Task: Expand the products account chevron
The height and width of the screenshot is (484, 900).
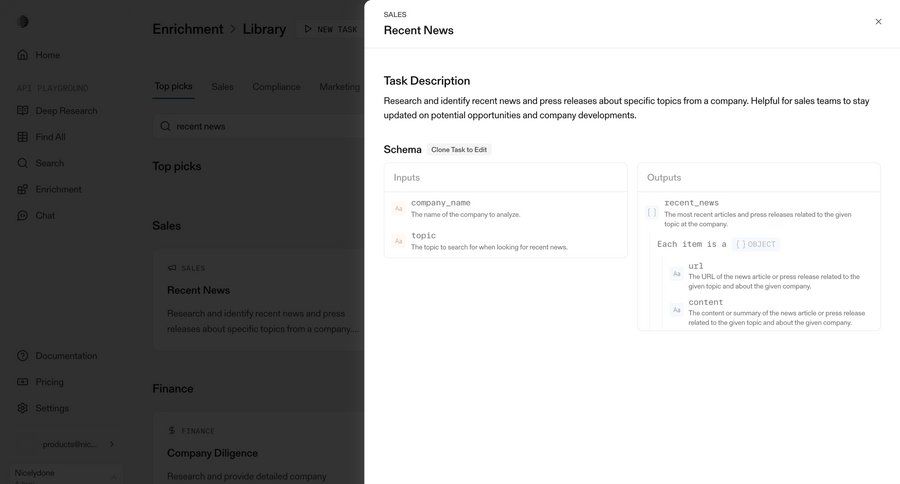Action: (111, 444)
